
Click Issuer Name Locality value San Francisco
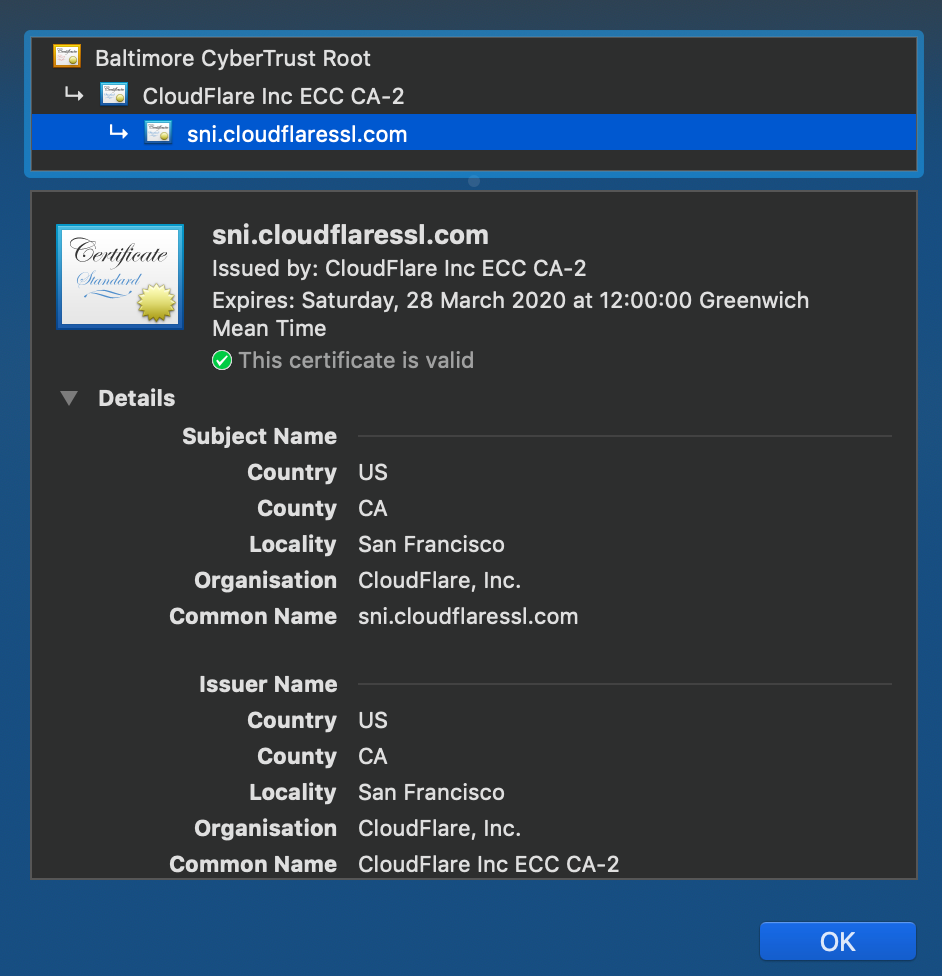point(431,792)
